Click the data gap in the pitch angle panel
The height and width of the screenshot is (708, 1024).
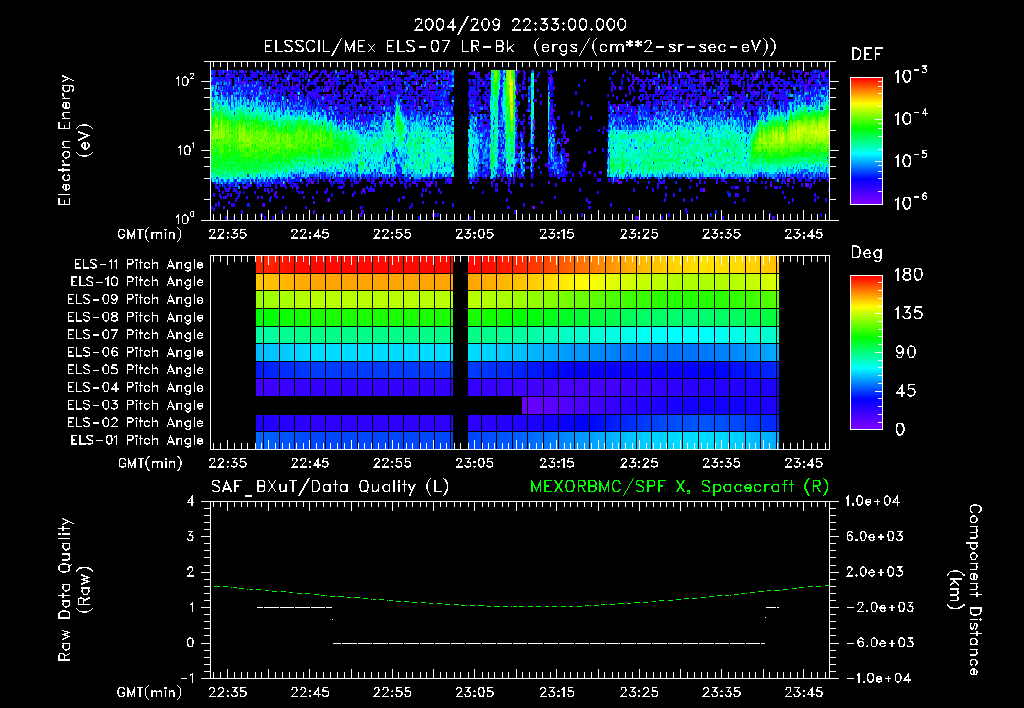(460, 353)
